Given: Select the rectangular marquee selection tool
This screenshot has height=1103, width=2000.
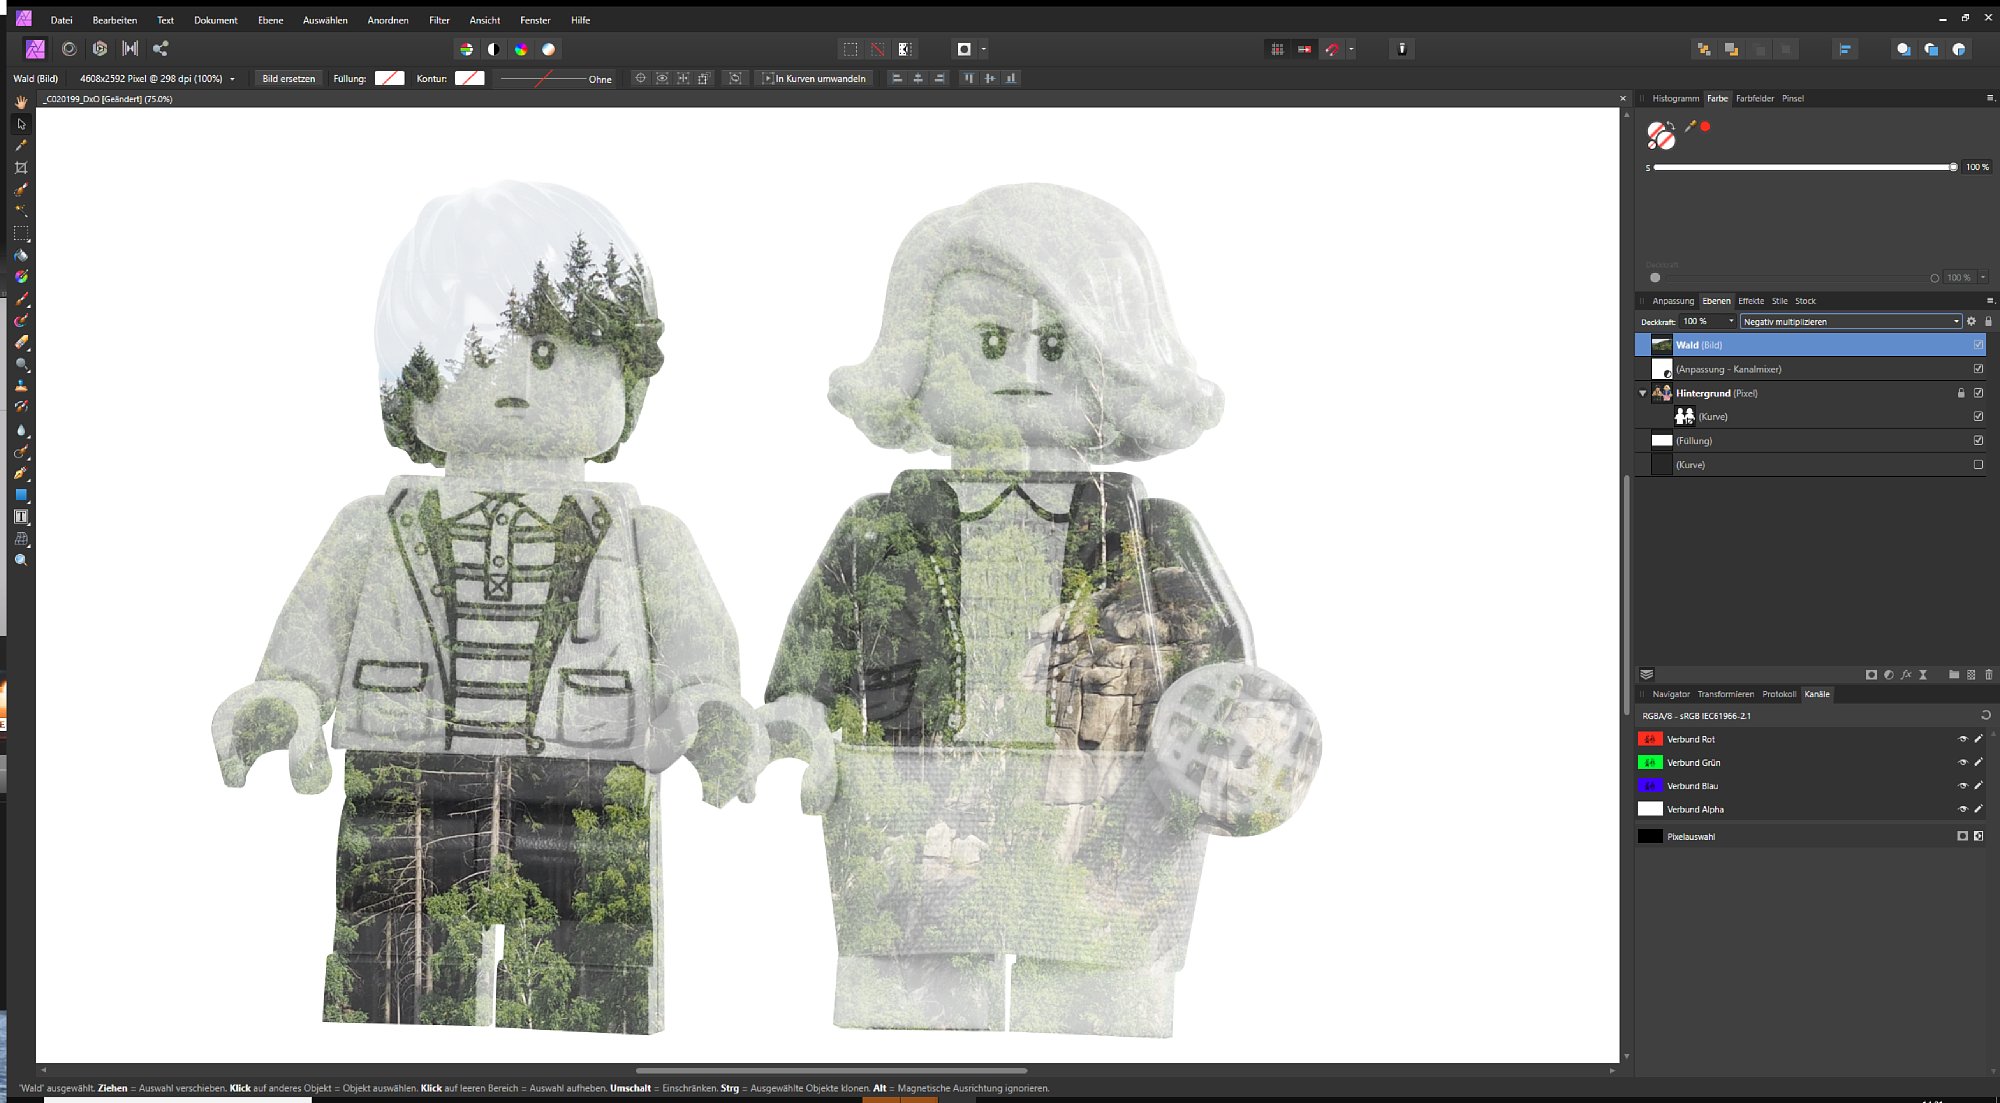Looking at the screenshot, I should (x=21, y=233).
